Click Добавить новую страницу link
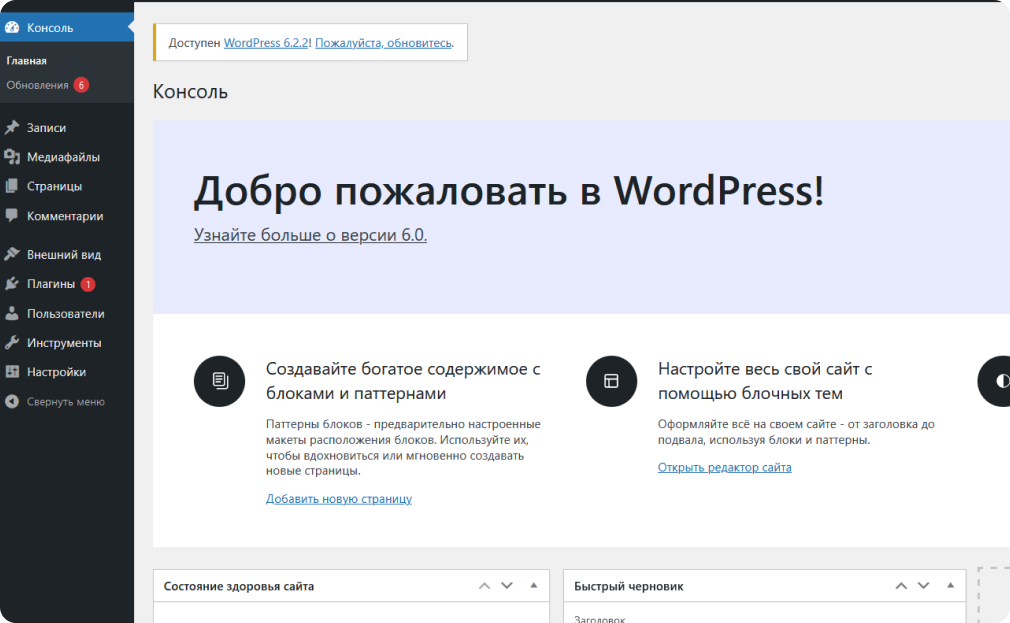This screenshot has height=623, width=1010. [x=338, y=499]
